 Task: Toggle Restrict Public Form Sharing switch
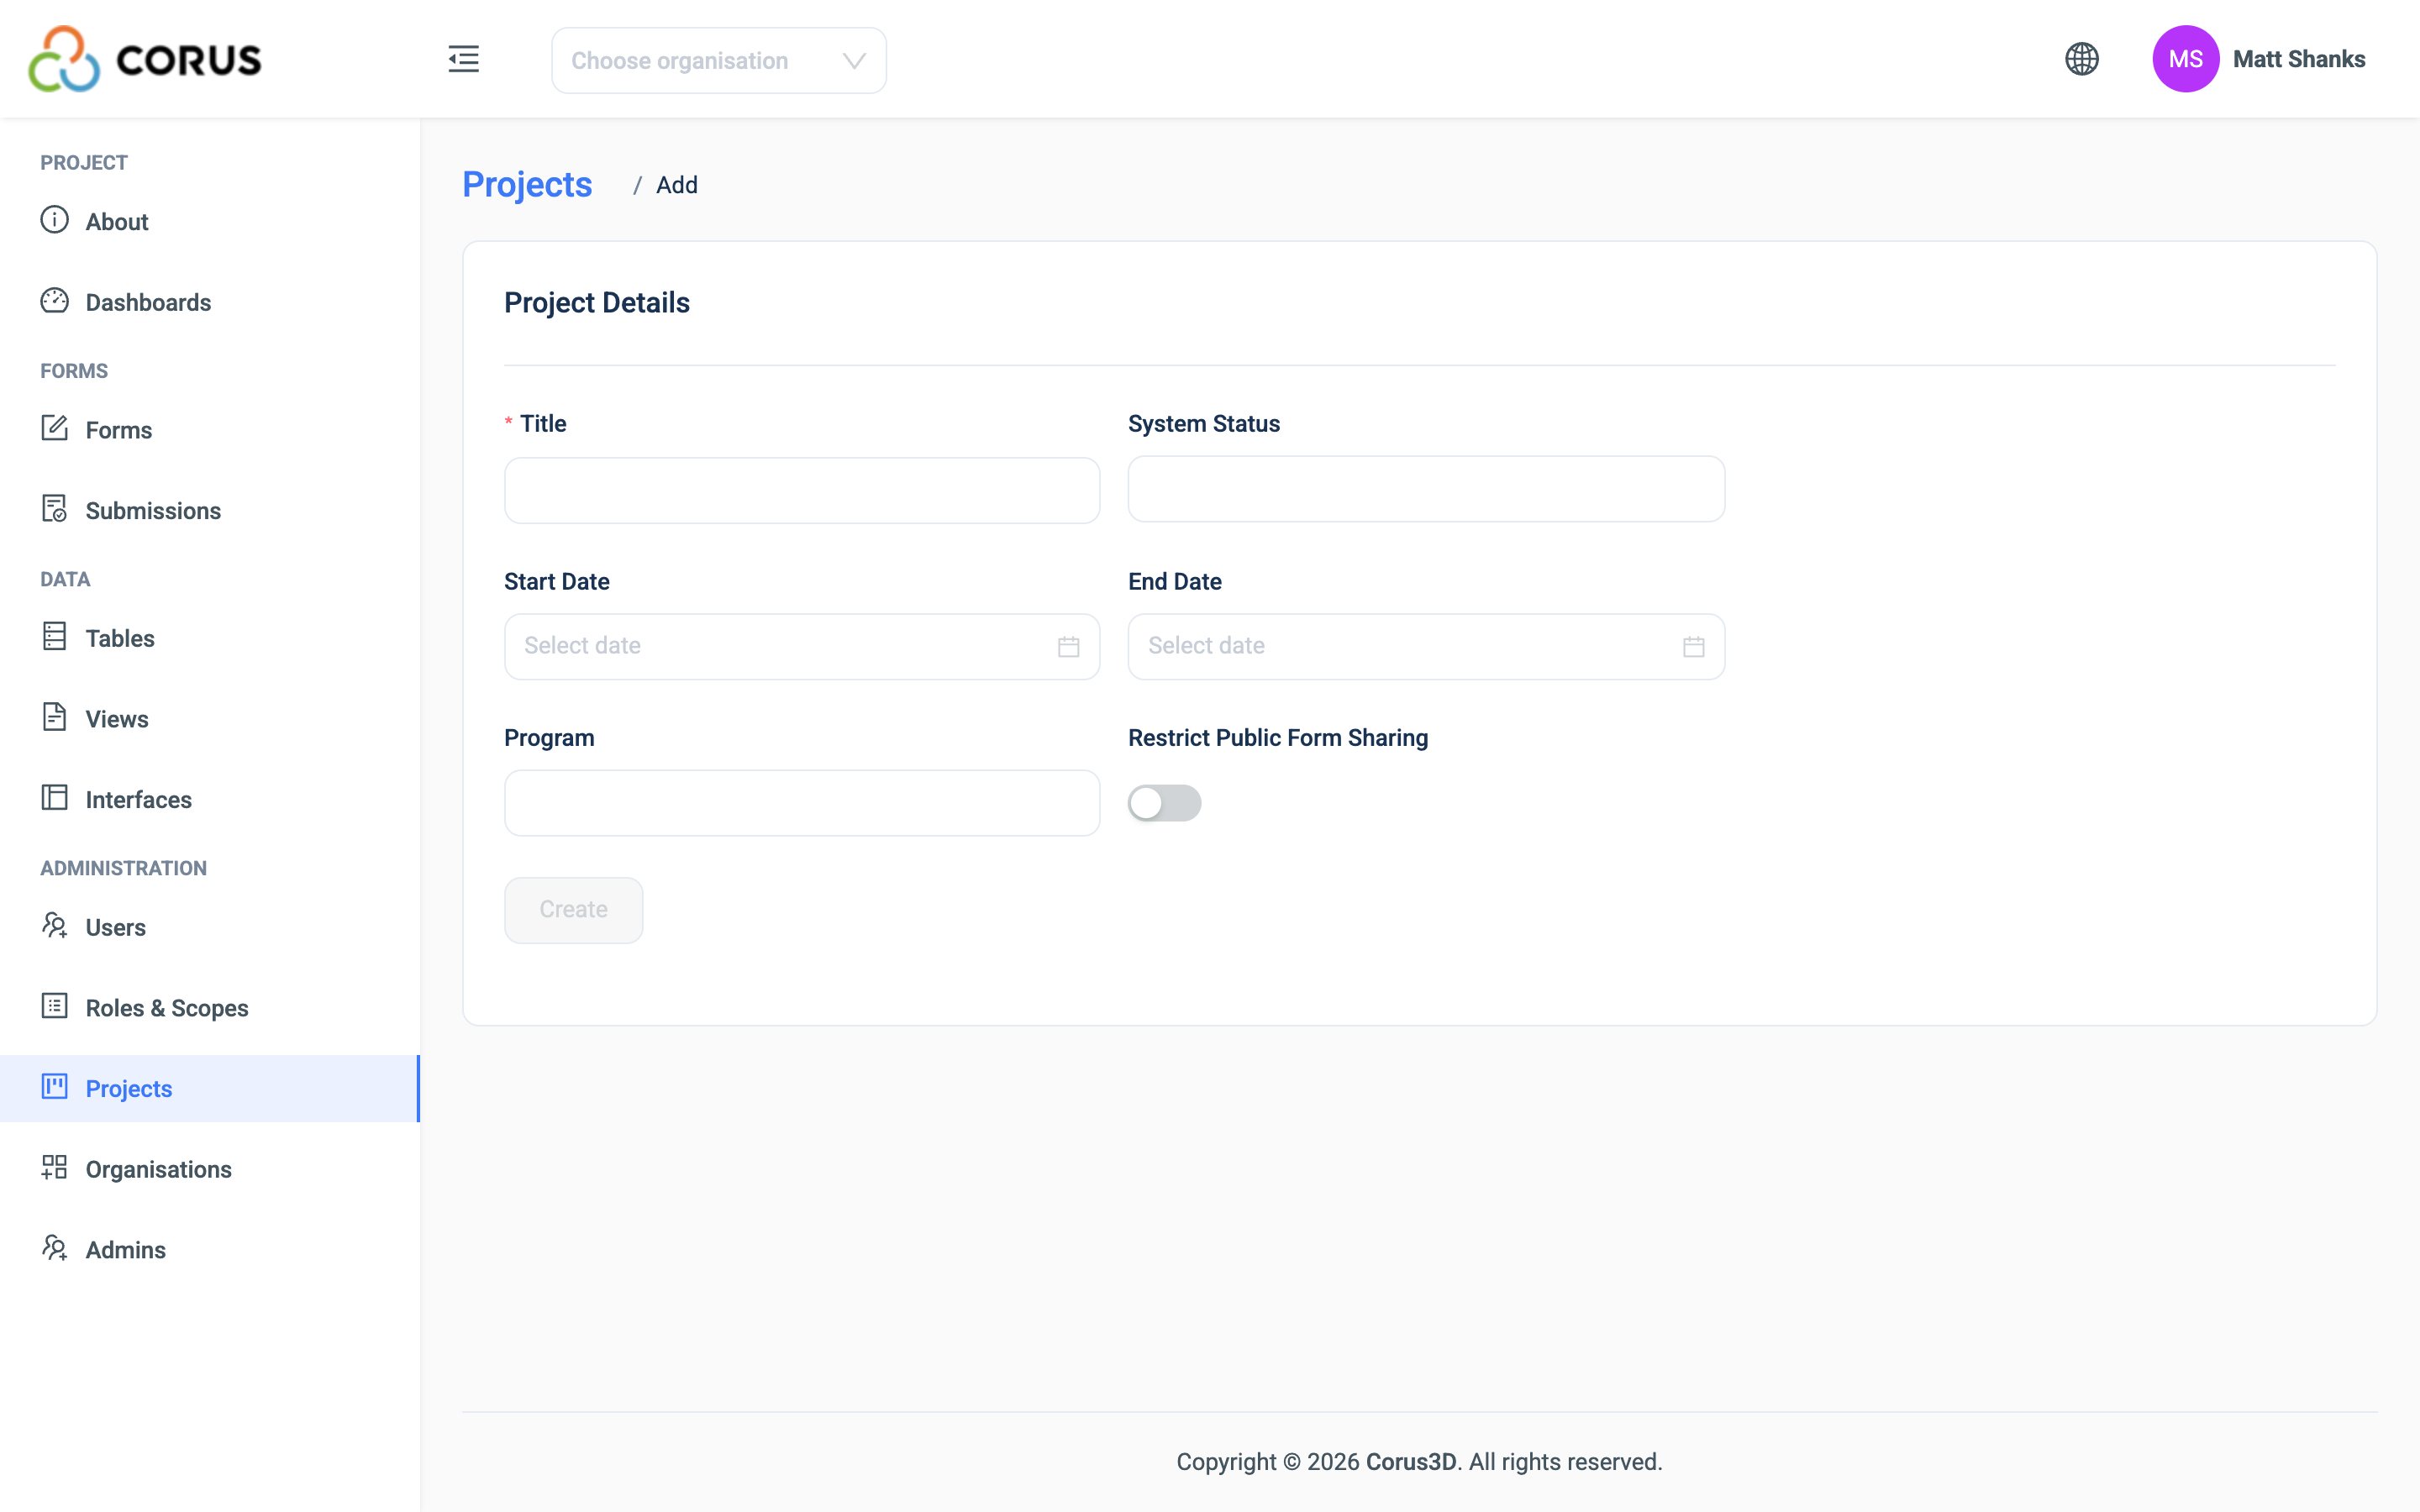pos(1164,803)
